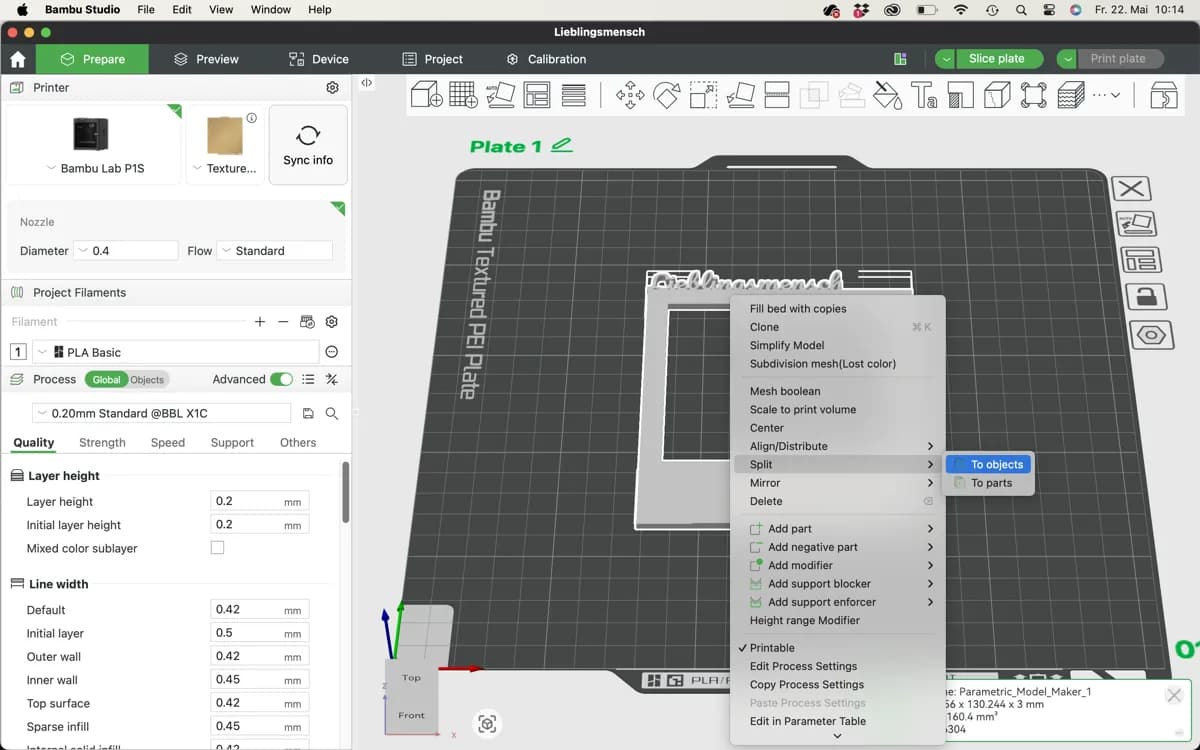Image resolution: width=1200 pixels, height=750 pixels.
Task: Select the Rotate tool in the toolbar
Action: coord(667,95)
